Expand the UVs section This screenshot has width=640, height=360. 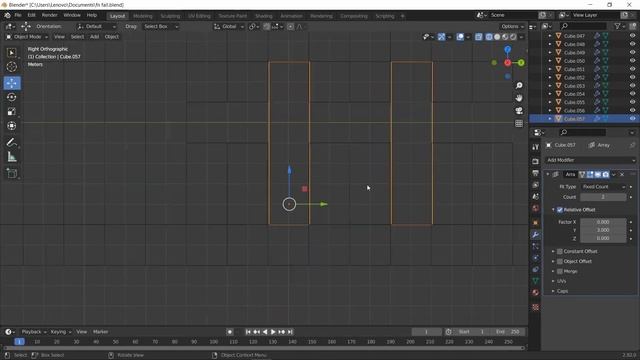pos(562,281)
